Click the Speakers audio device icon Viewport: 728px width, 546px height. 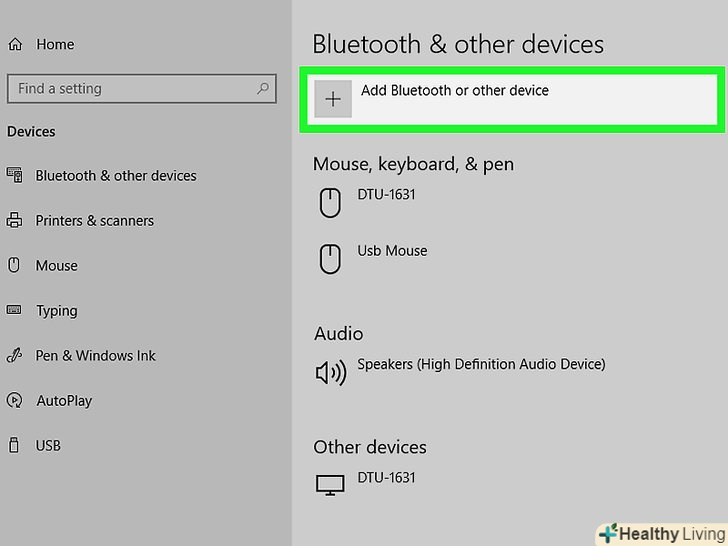pos(330,373)
